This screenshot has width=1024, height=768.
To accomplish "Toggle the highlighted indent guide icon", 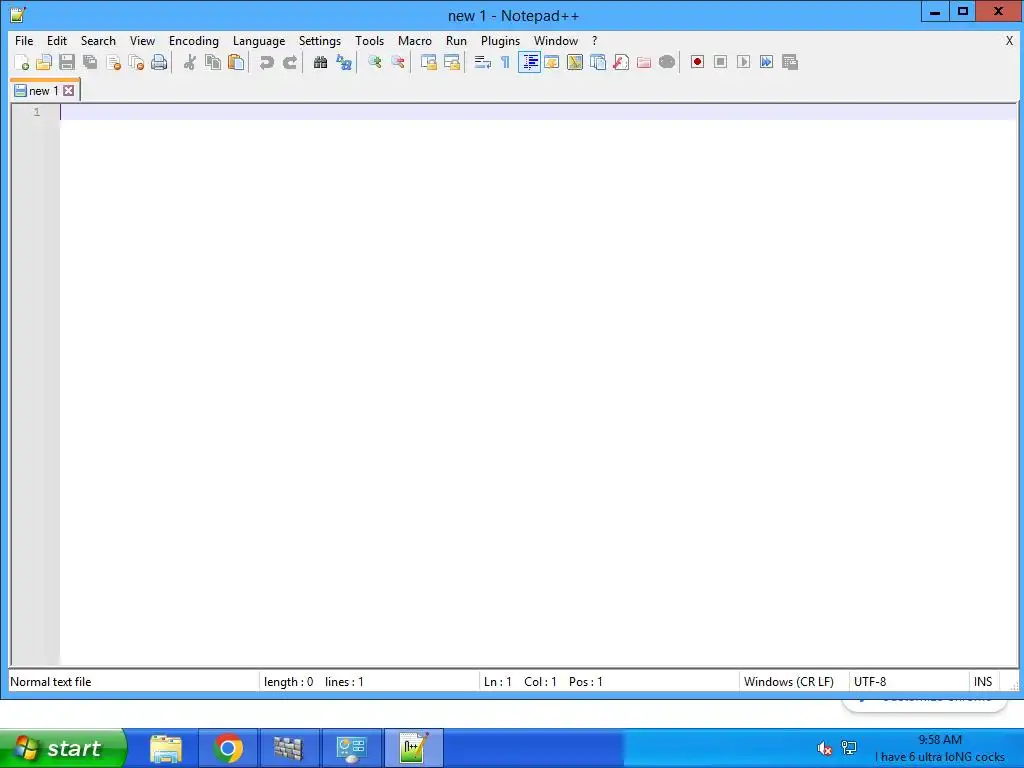I will coord(529,62).
